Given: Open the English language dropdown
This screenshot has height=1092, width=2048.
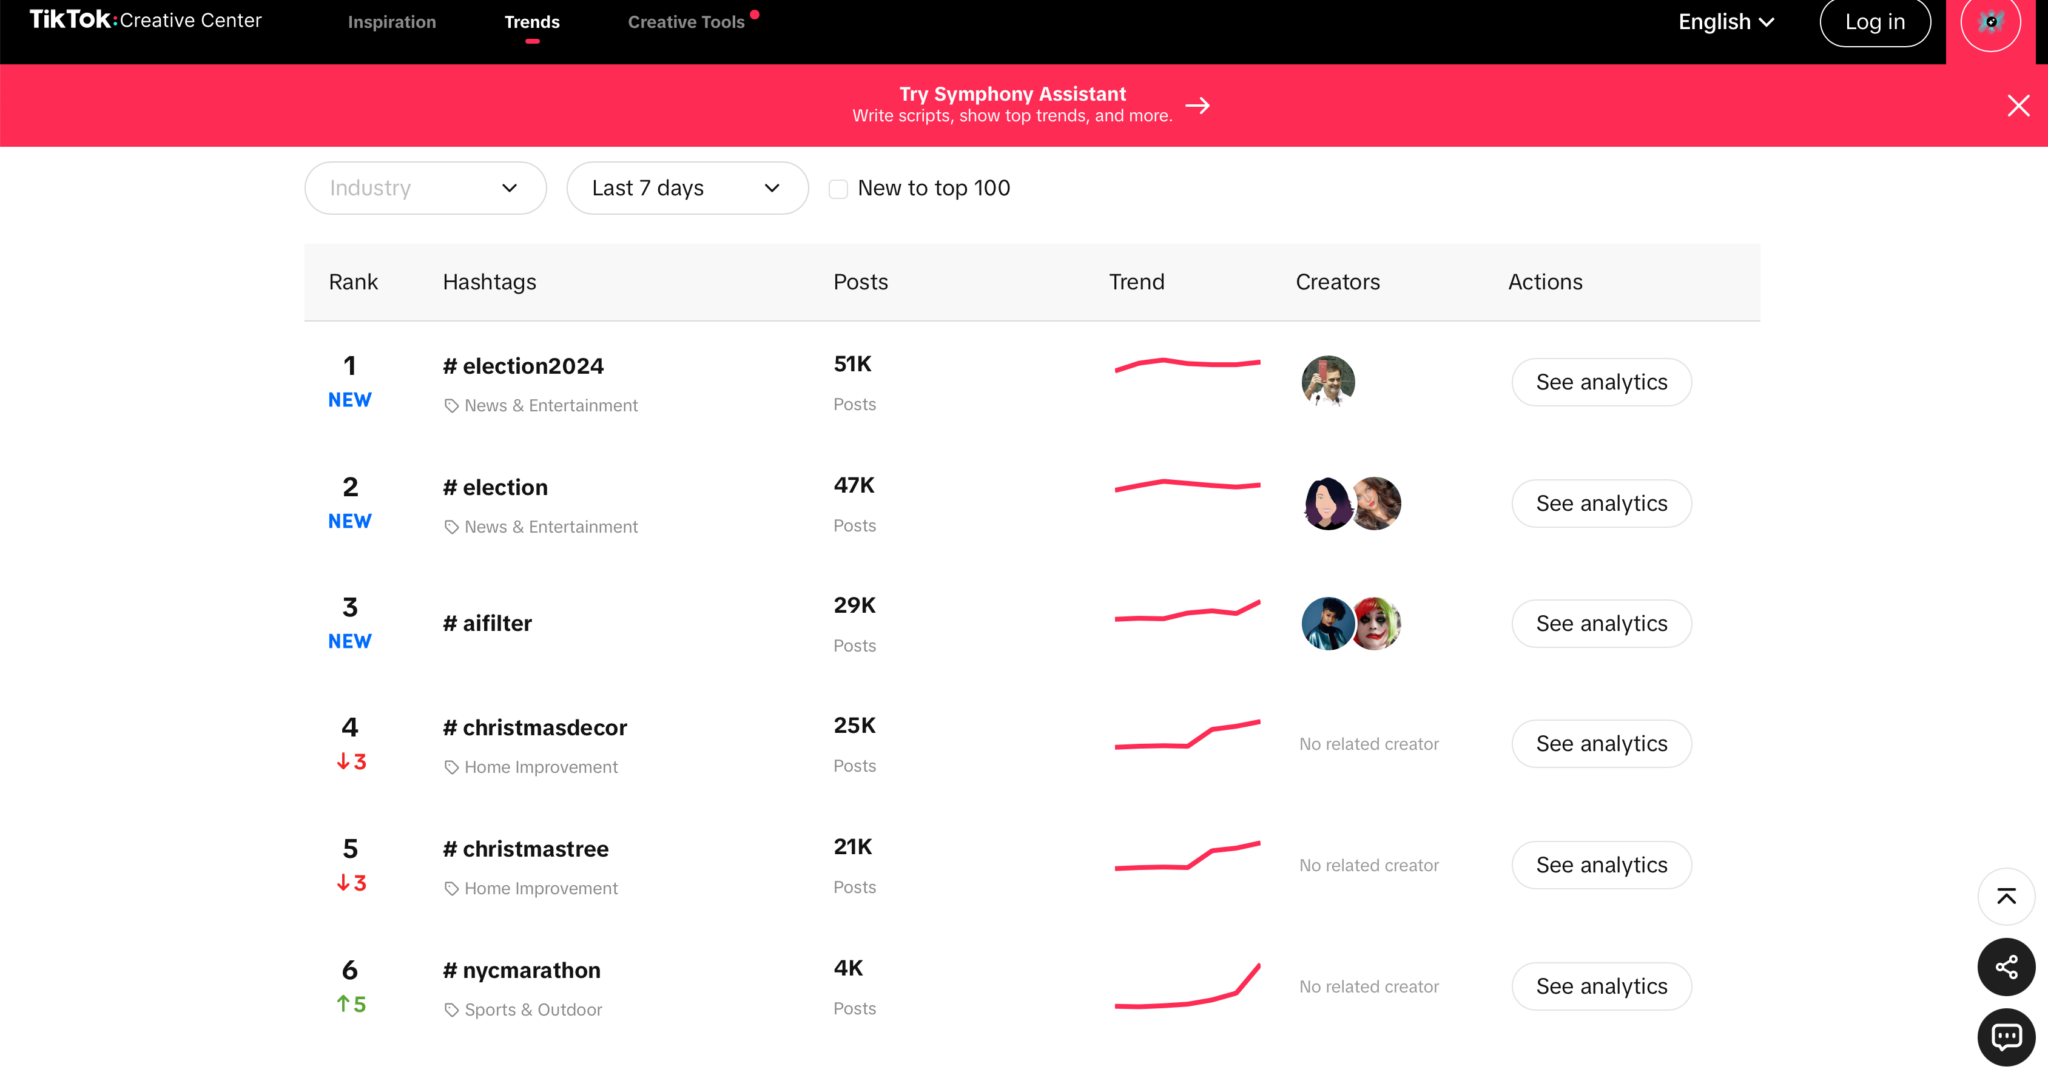Looking at the screenshot, I should click(1726, 21).
